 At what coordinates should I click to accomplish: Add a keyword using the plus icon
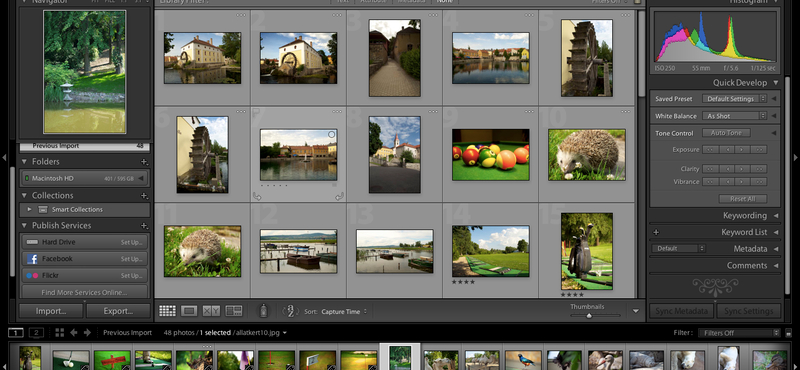coord(656,232)
